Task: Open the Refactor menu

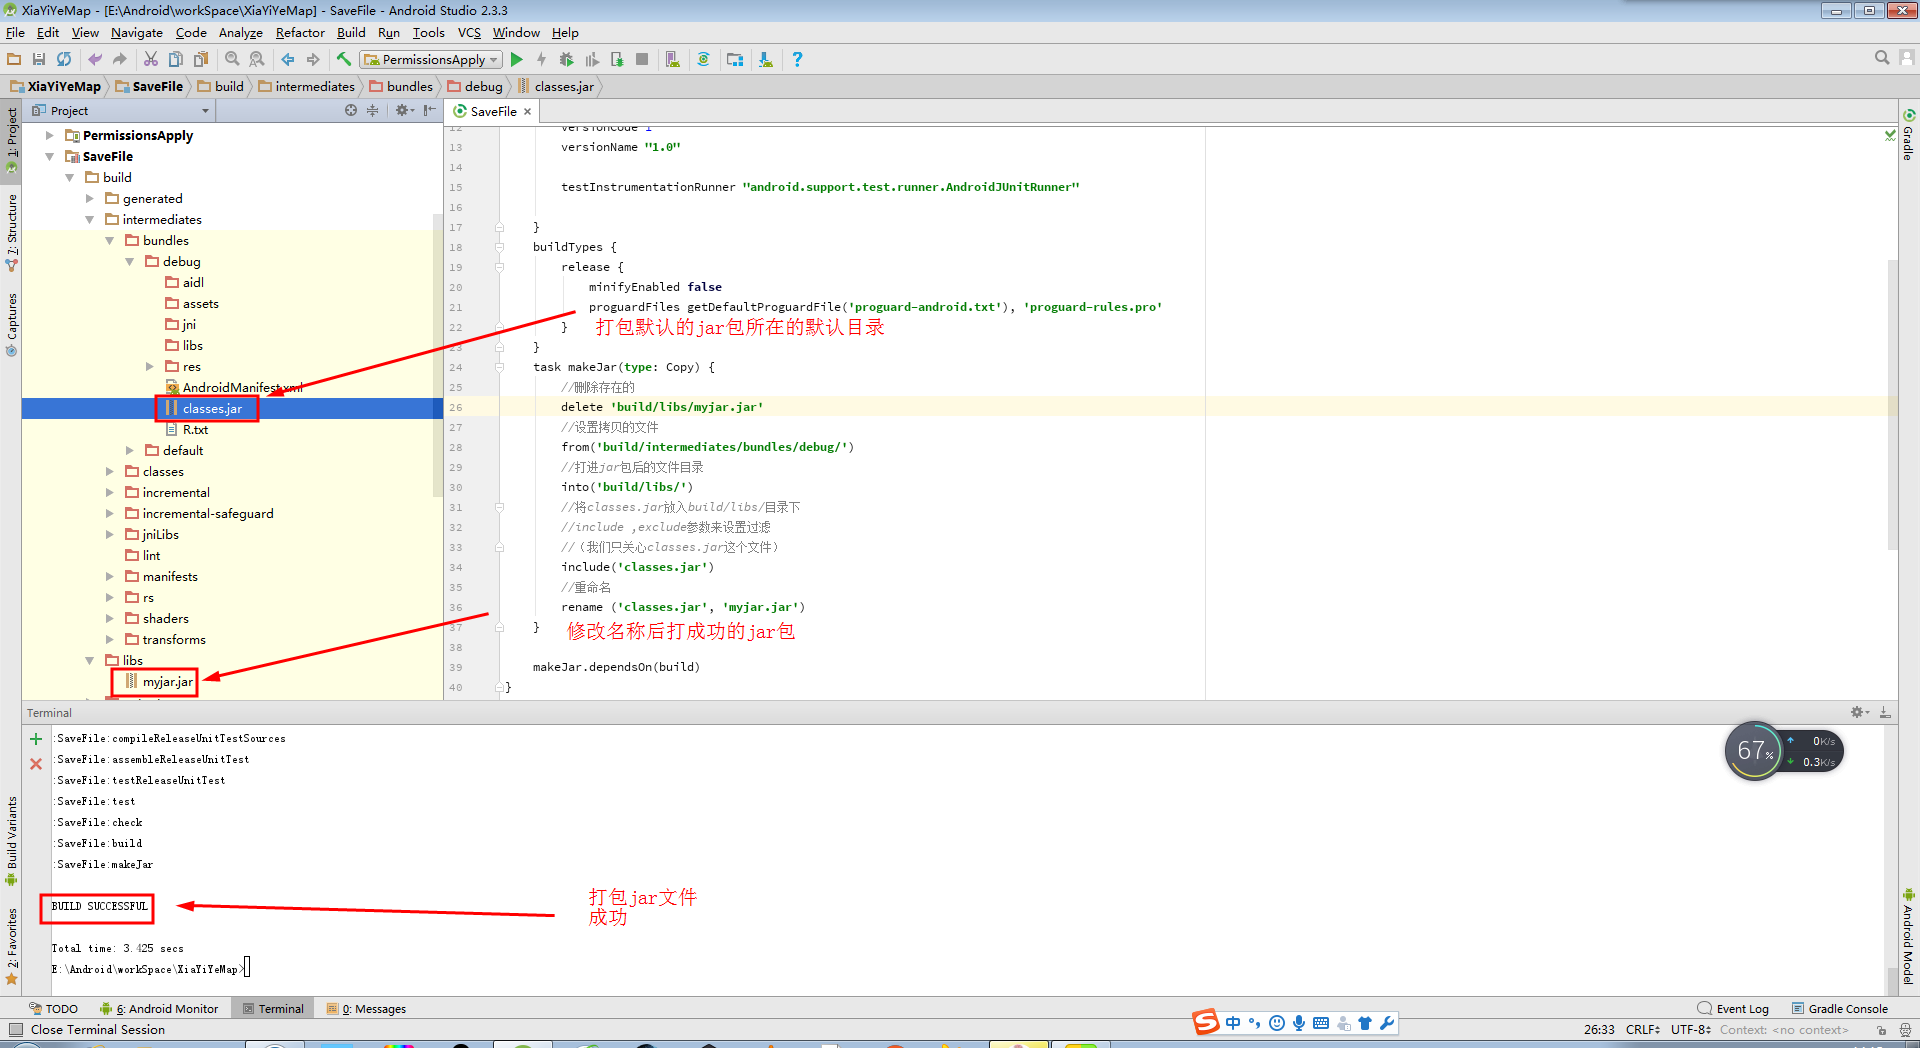Action: pos(300,33)
